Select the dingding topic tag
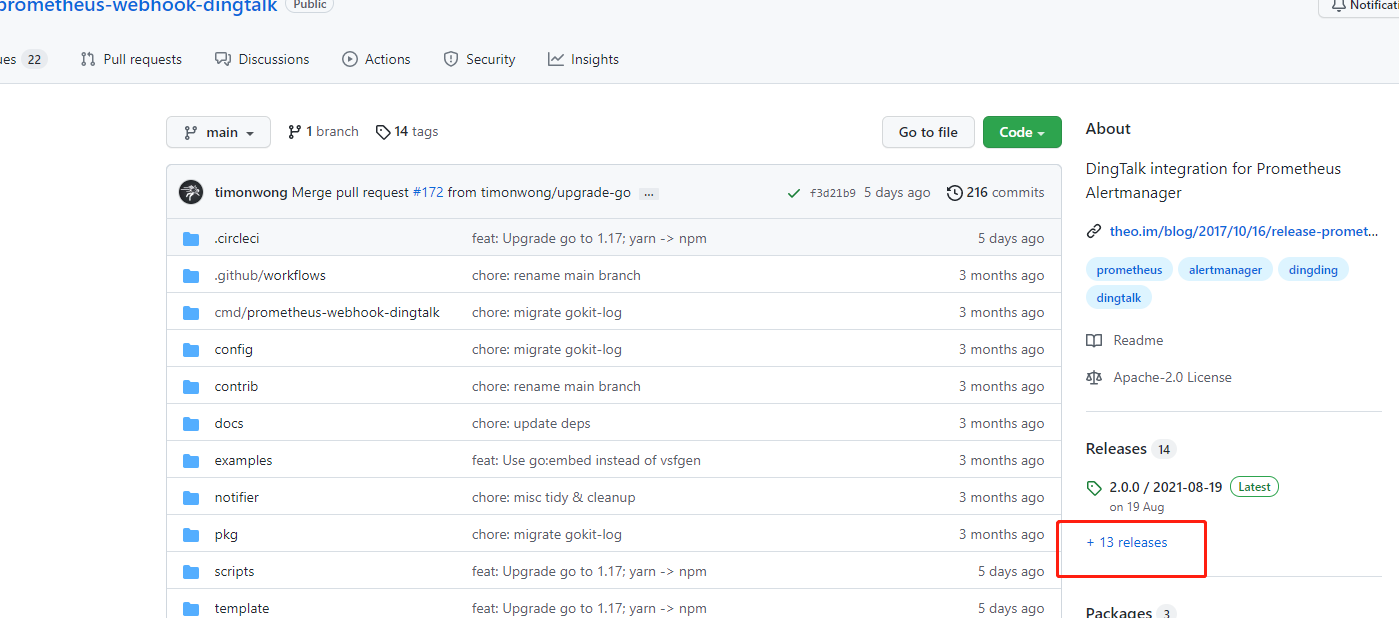 click(1313, 270)
